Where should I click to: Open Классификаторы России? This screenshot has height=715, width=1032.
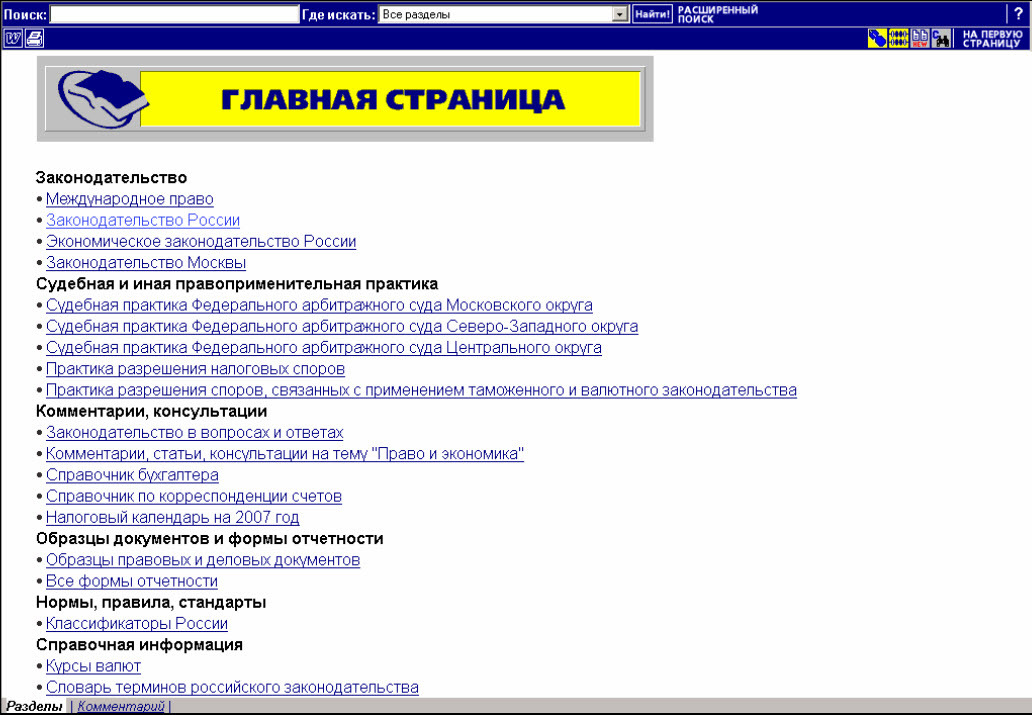coord(135,623)
